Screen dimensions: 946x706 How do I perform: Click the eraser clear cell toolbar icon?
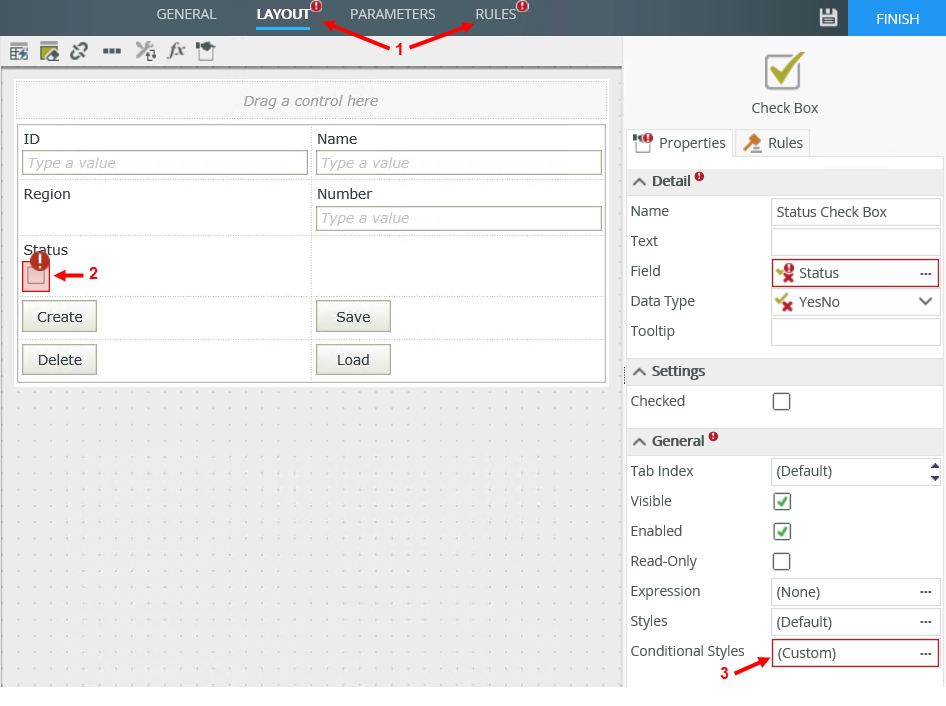point(49,51)
